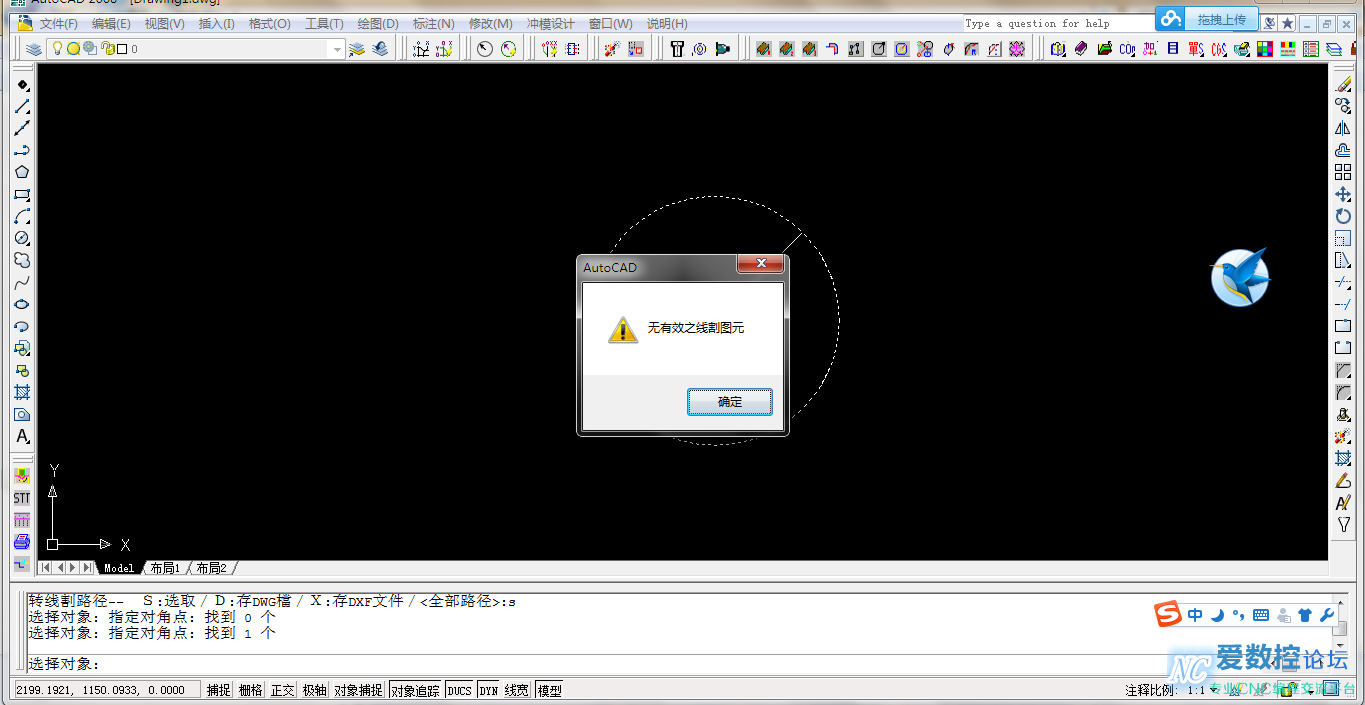The image size is (1365, 705).
Task: Select the Chamfer tool in right toolbar
Action: pyautogui.click(x=1343, y=370)
